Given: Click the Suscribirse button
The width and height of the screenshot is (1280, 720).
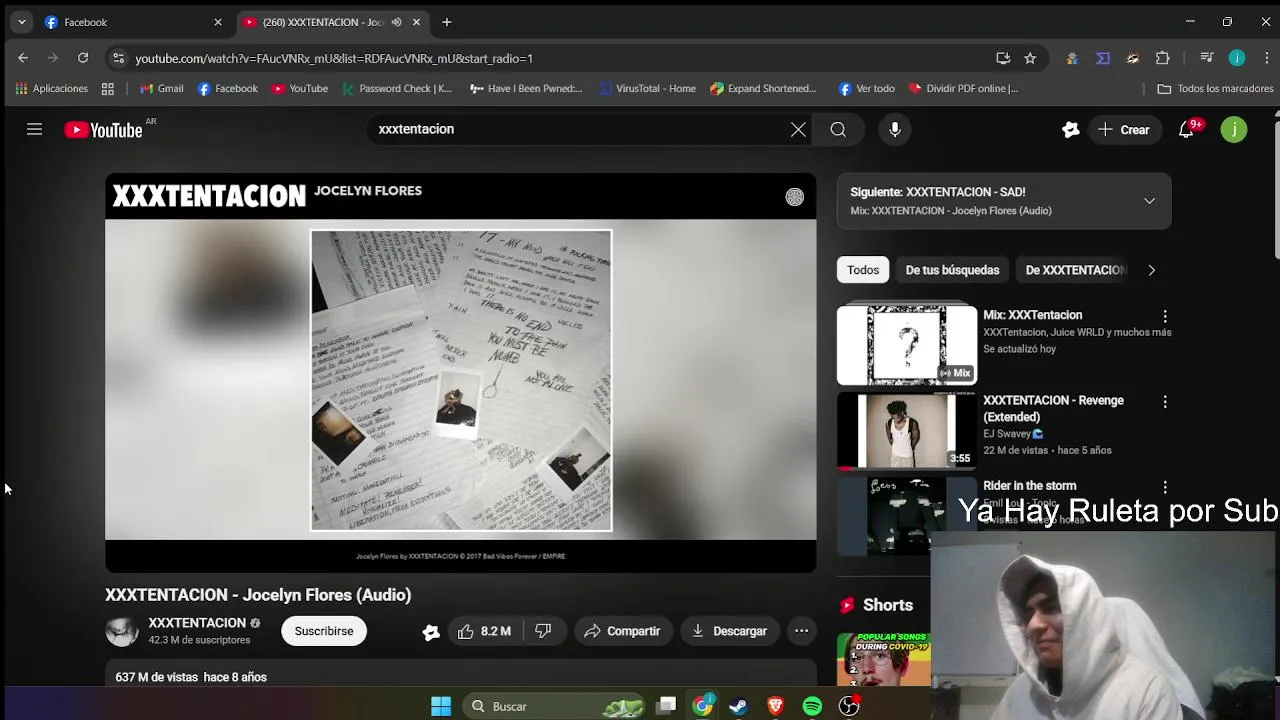Looking at the screenshot, I should click(x=324, y=631).
